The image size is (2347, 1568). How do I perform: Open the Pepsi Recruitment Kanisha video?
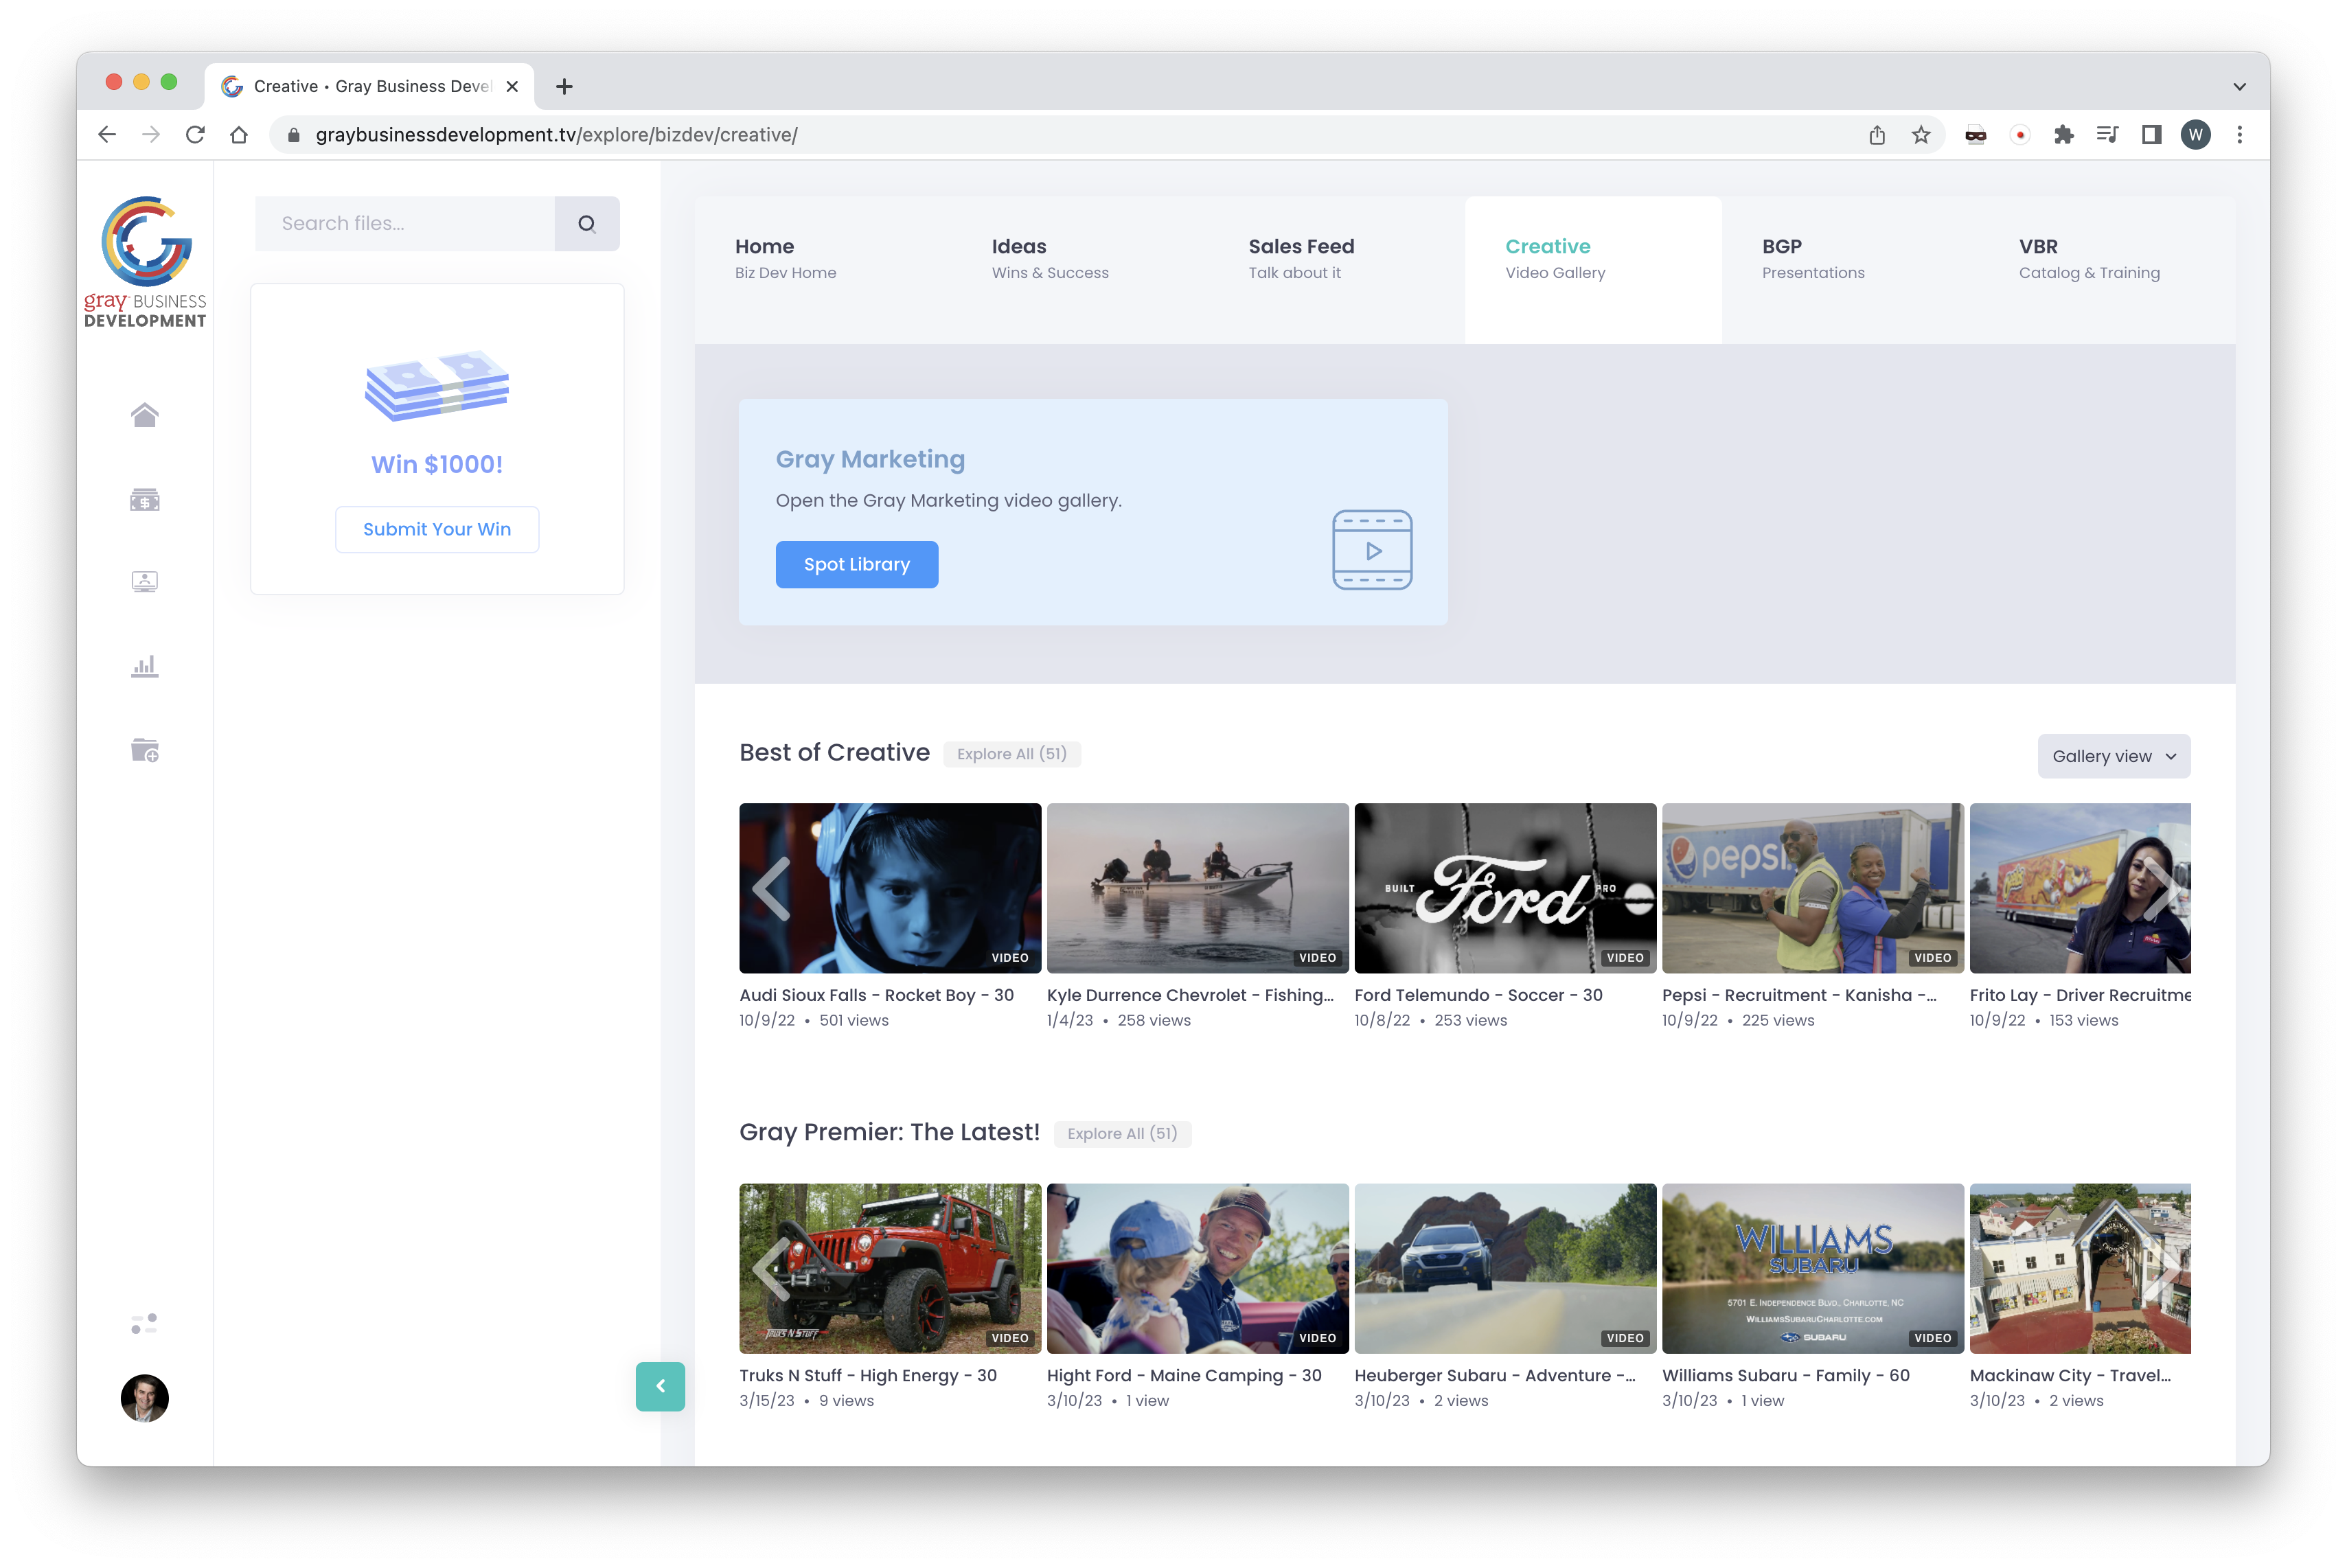click(1813, 888)
